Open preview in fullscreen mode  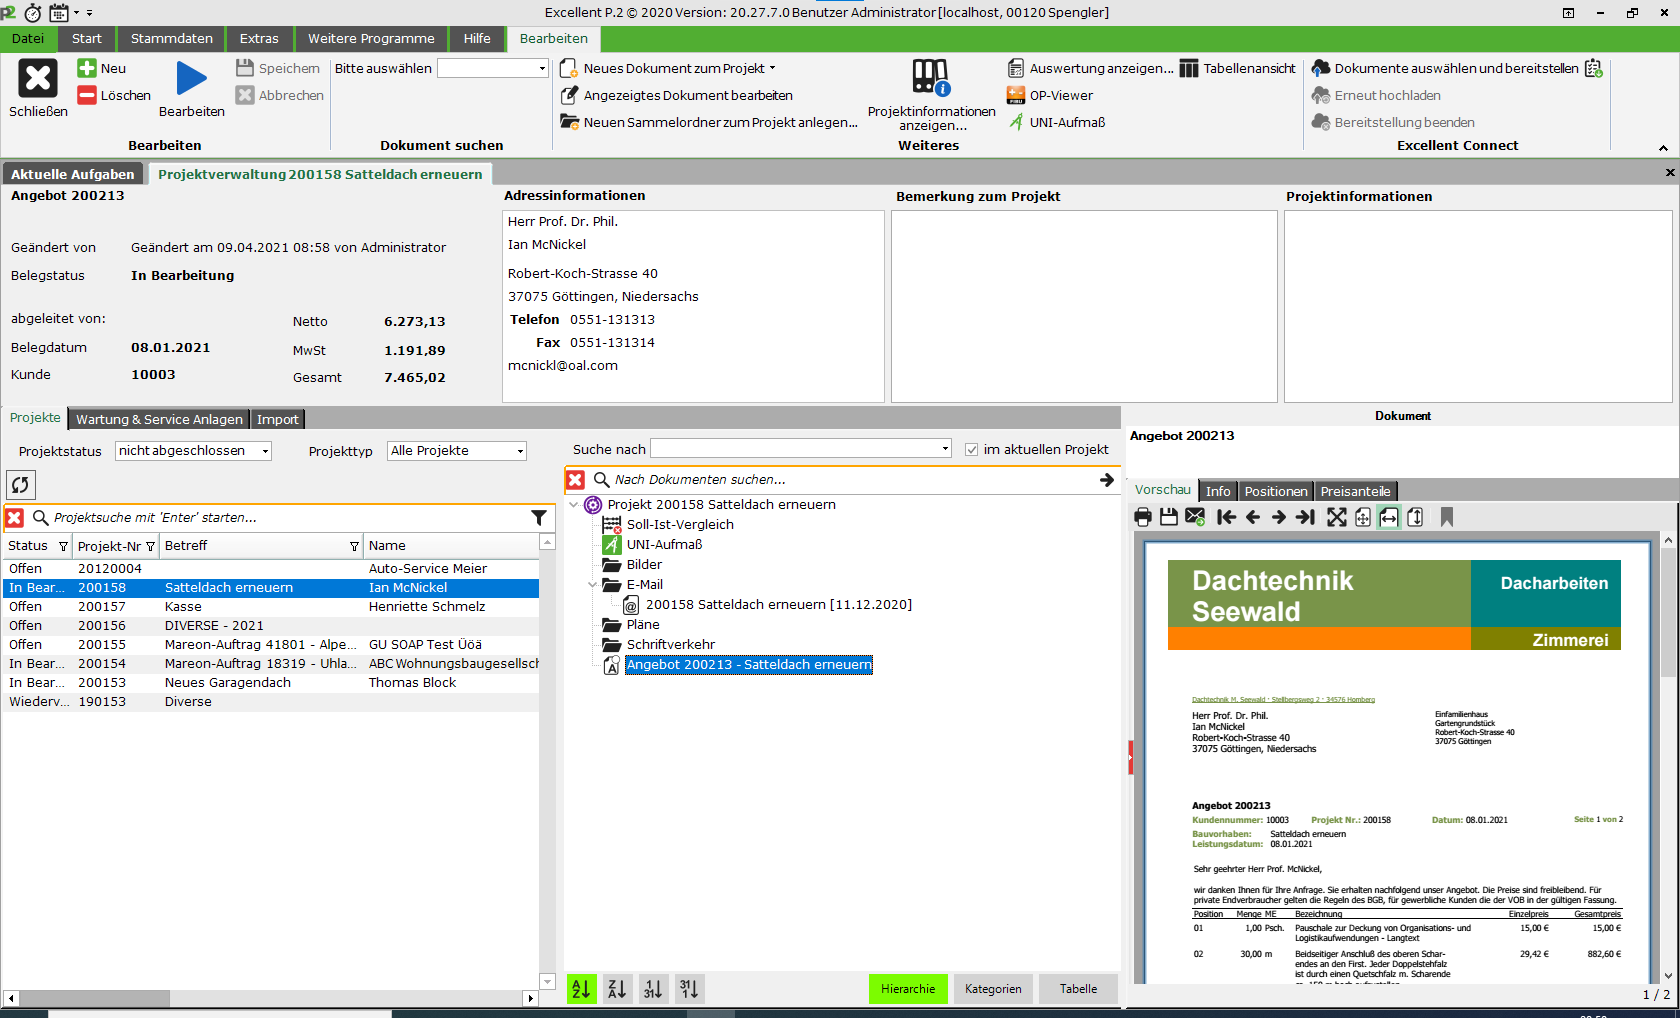point(1337,517)
